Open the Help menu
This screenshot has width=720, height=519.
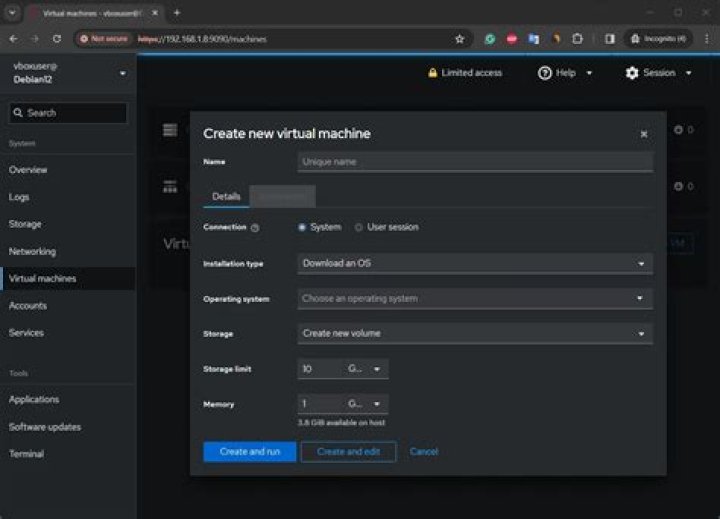pos(565,73)
